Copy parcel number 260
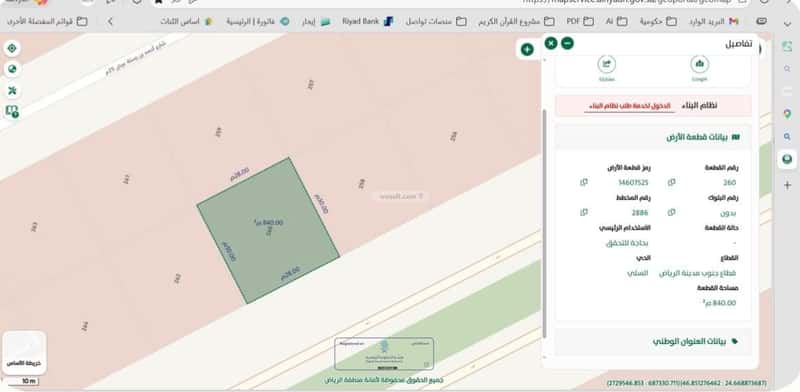Image resolution: width=800 pixels, height=392 pixels. point(671,182)
